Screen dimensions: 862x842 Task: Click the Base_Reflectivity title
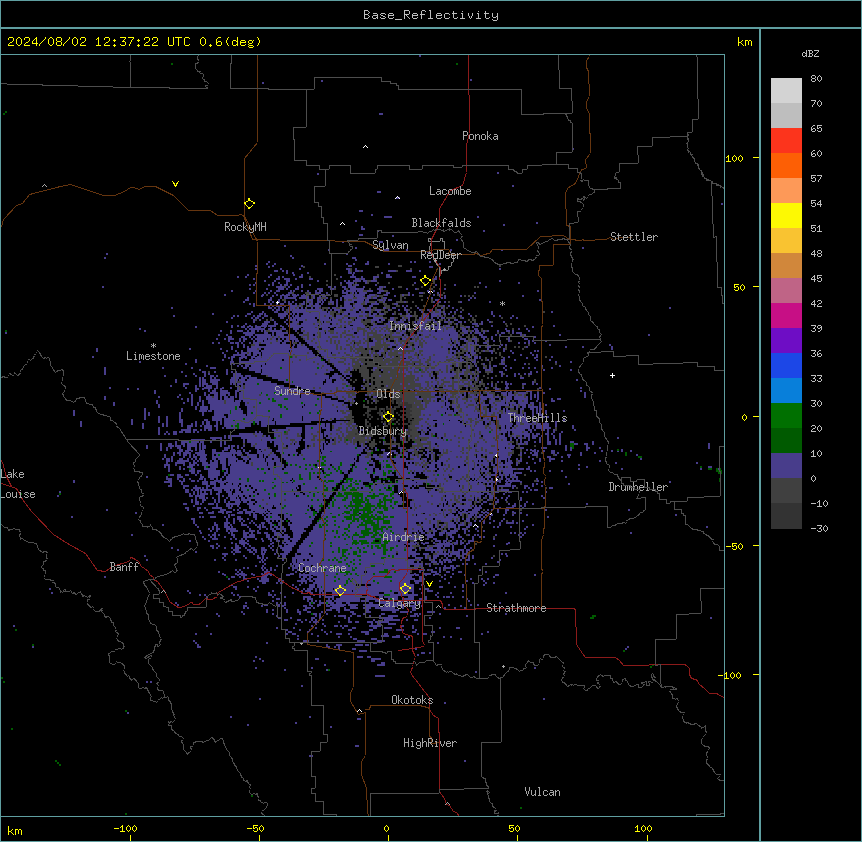pos(431,15)
